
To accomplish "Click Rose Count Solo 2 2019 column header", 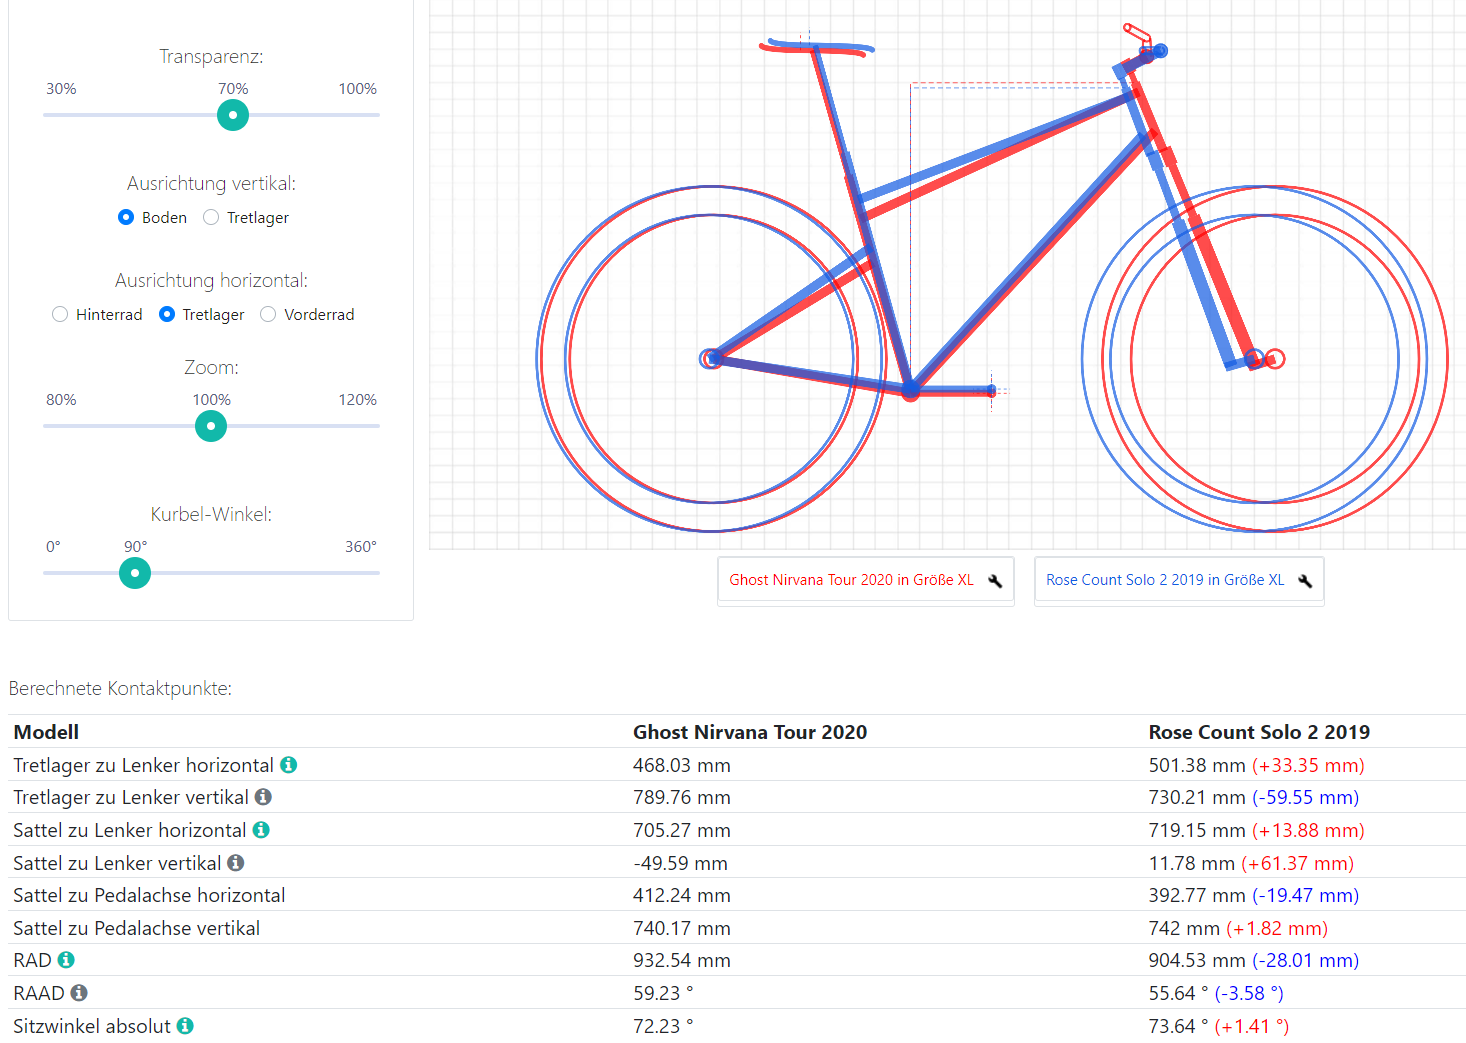I will (x=1259, y=732).
